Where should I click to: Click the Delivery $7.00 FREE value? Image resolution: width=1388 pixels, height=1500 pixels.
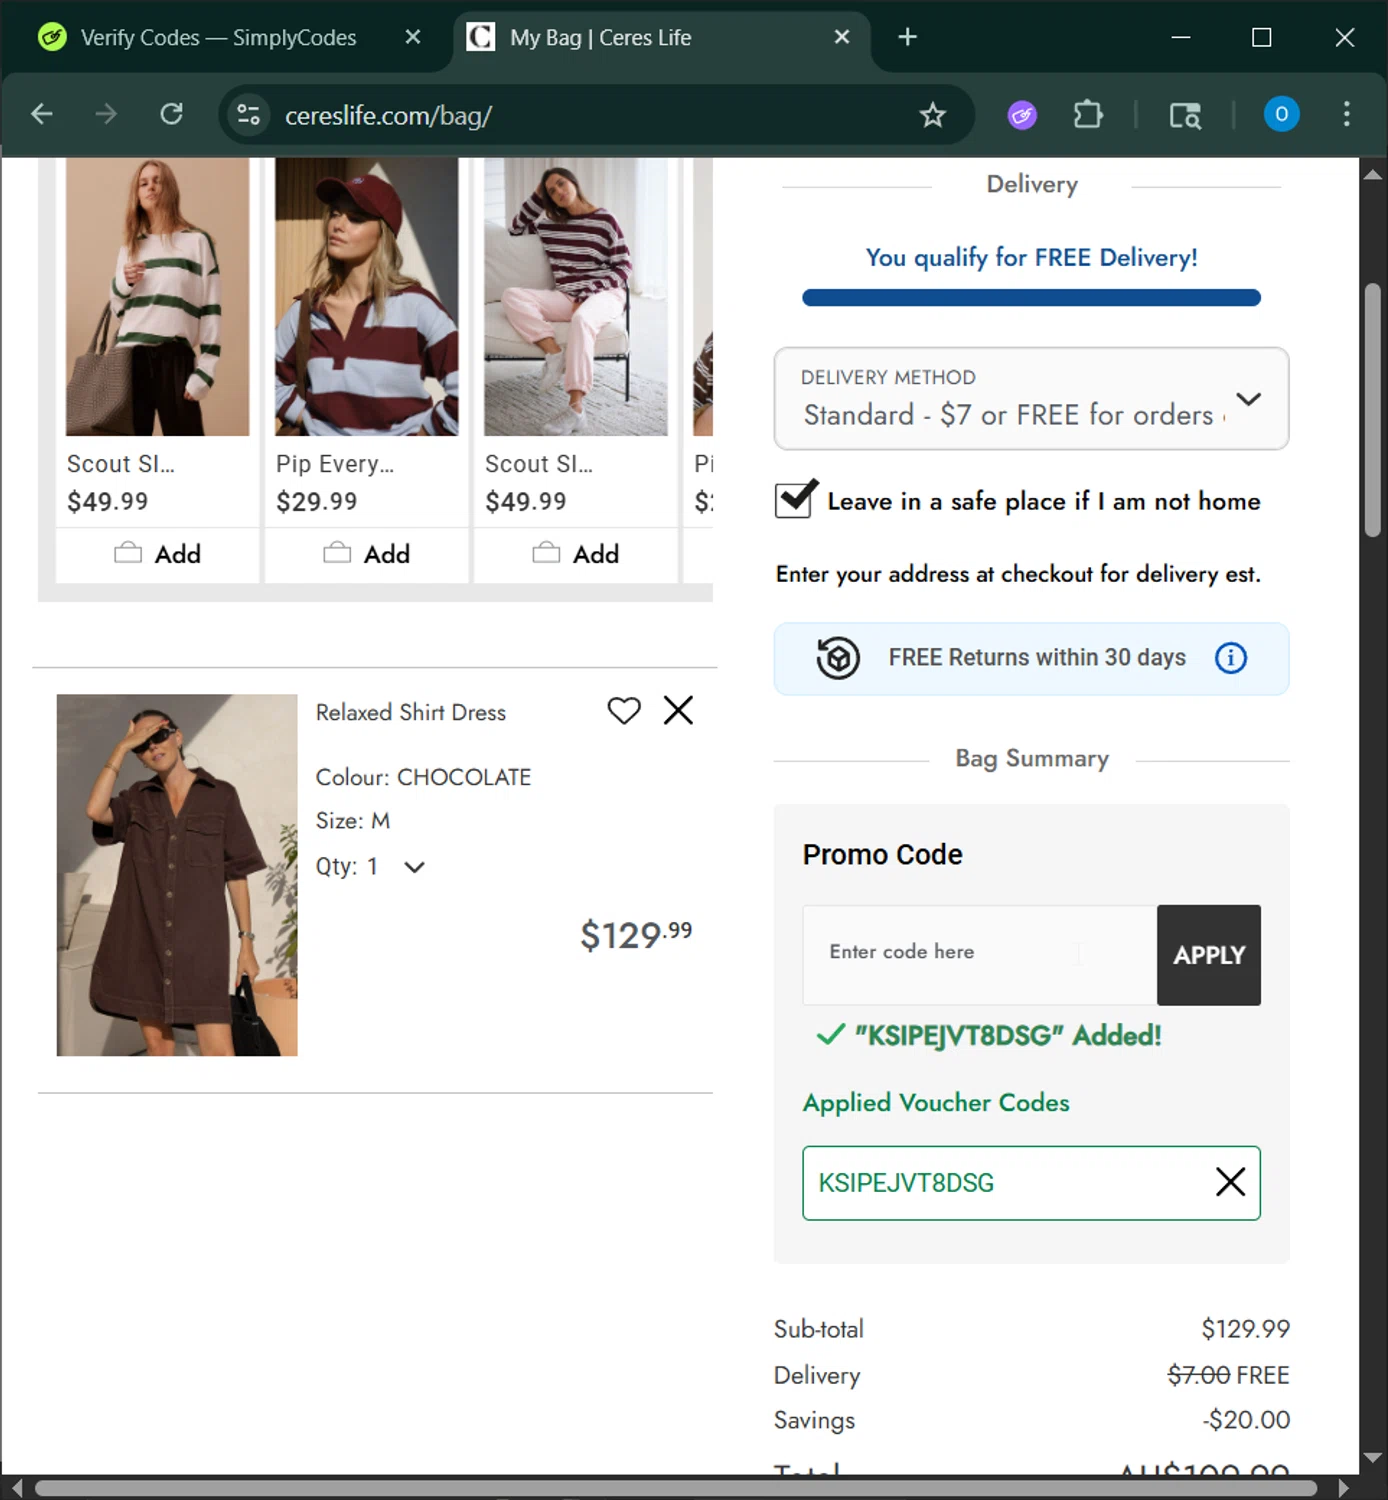pos(1228,1375)
